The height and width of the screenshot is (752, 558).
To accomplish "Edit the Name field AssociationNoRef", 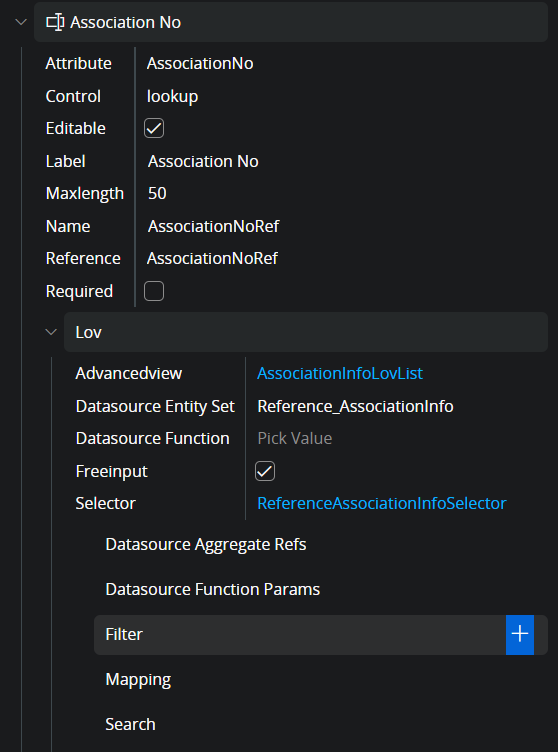I will tap(213, 226).
